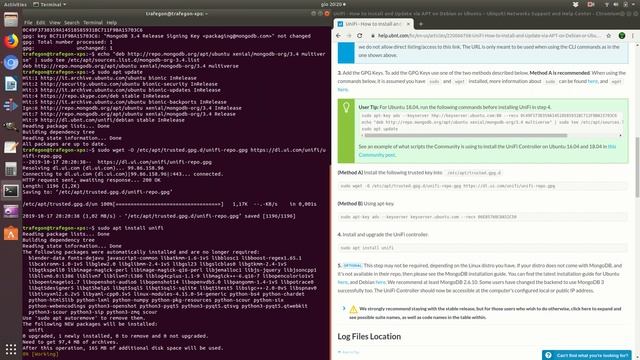The image size is (640, 360).
Task: Bookmark this page with the star icon
Action: 609,36
